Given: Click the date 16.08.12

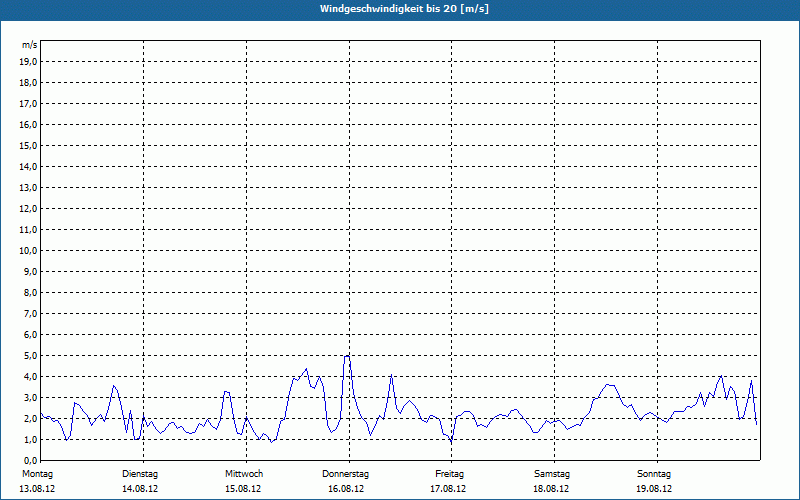Looking at the screenshot, I should click(346, 489).
